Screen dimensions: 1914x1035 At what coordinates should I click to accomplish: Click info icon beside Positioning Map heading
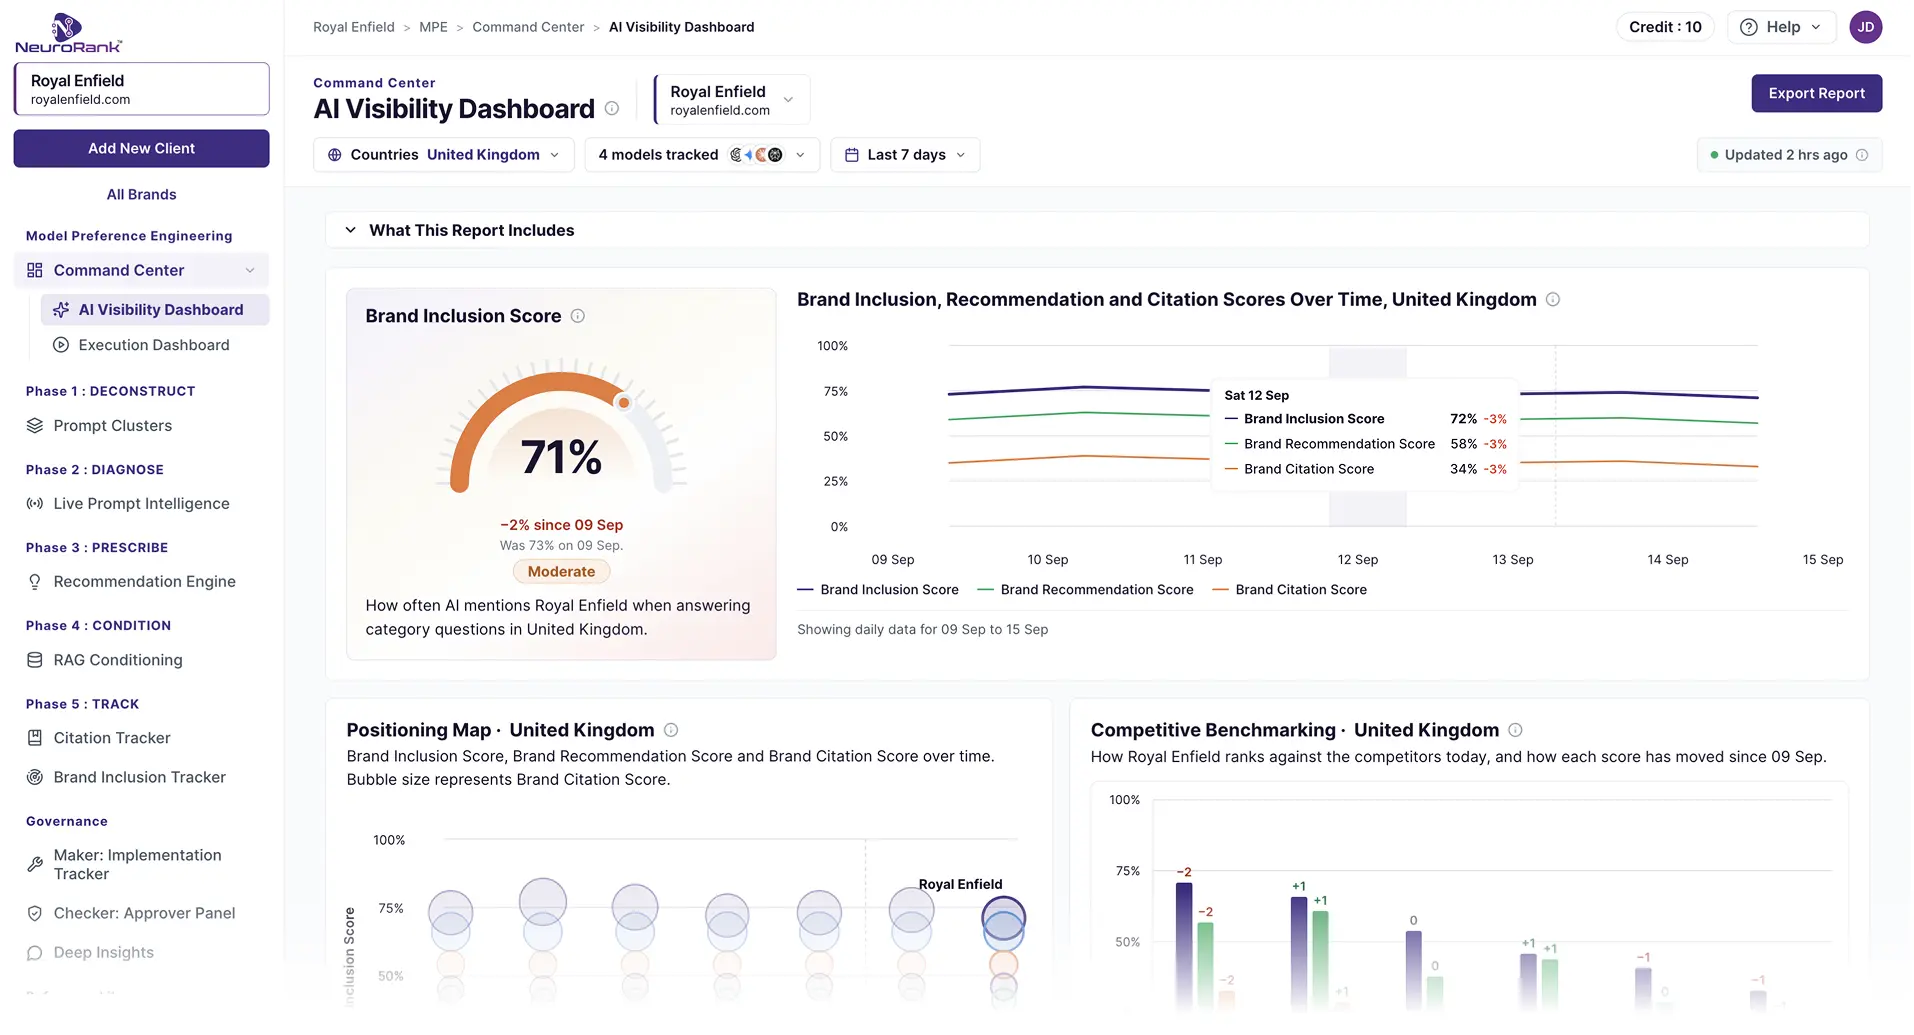click(672, 730)
